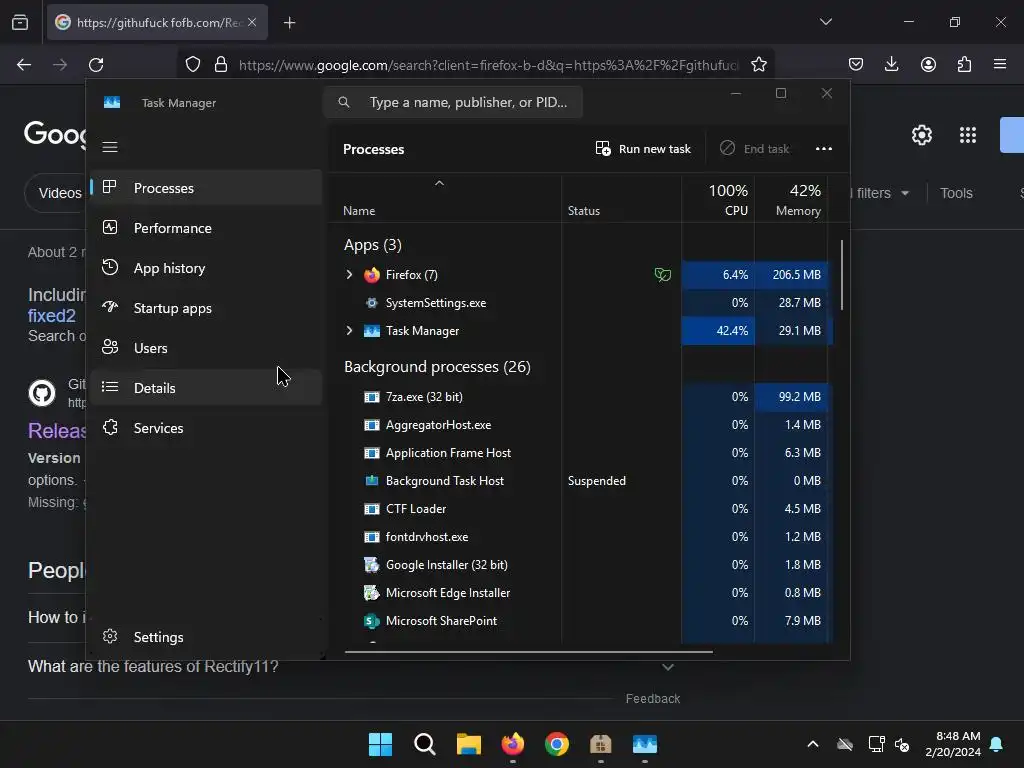Open the Processes page in Task Manager
The image size is (1024, 768).
206,188
